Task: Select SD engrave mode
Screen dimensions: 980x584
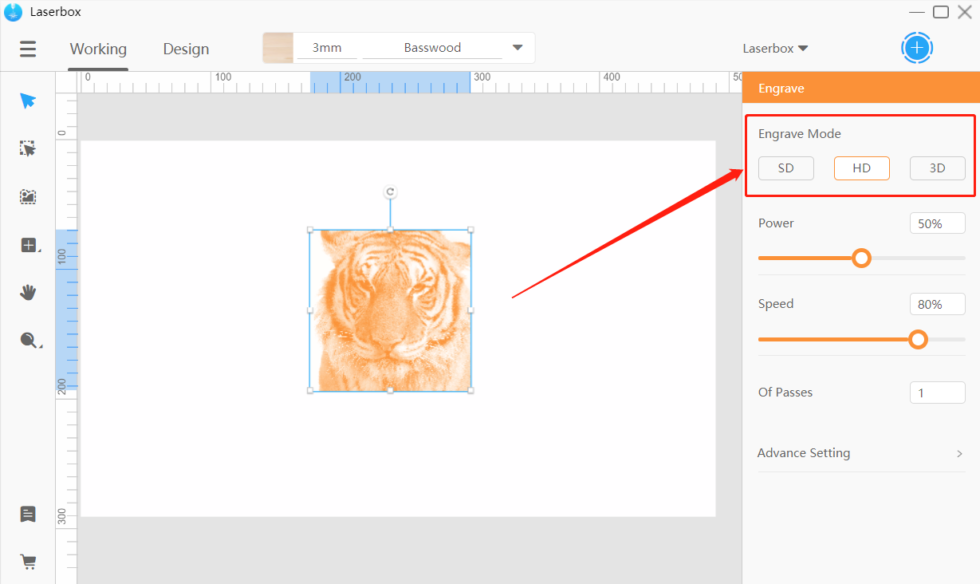Action: pyautogui.click(x=786, y=168)
